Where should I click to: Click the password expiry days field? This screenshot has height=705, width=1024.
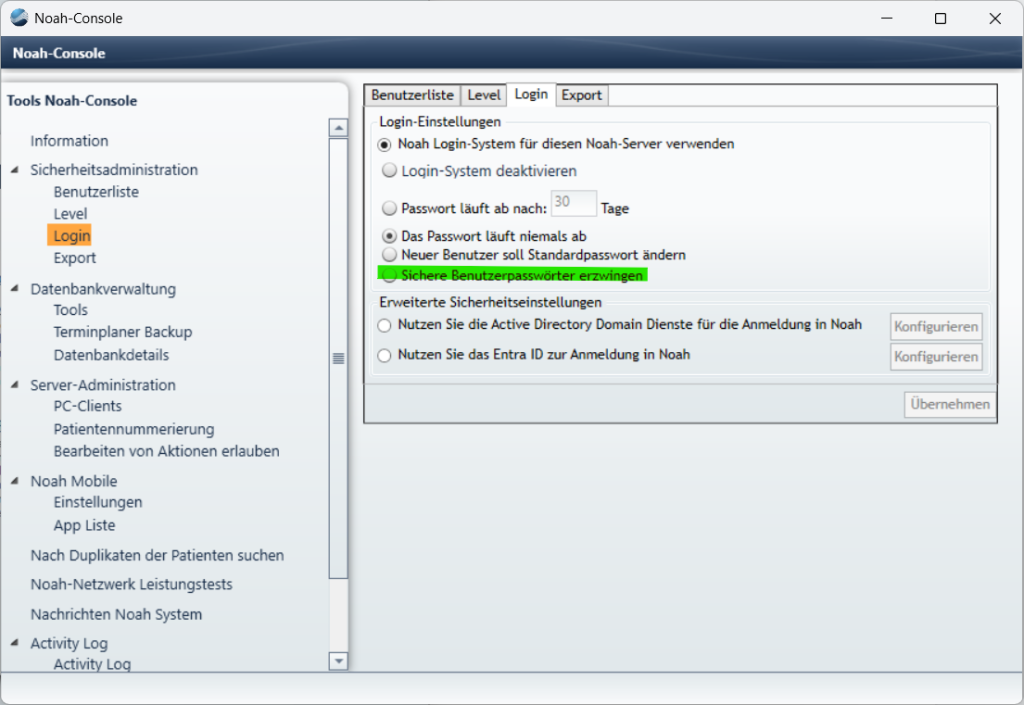pos(573,203)
